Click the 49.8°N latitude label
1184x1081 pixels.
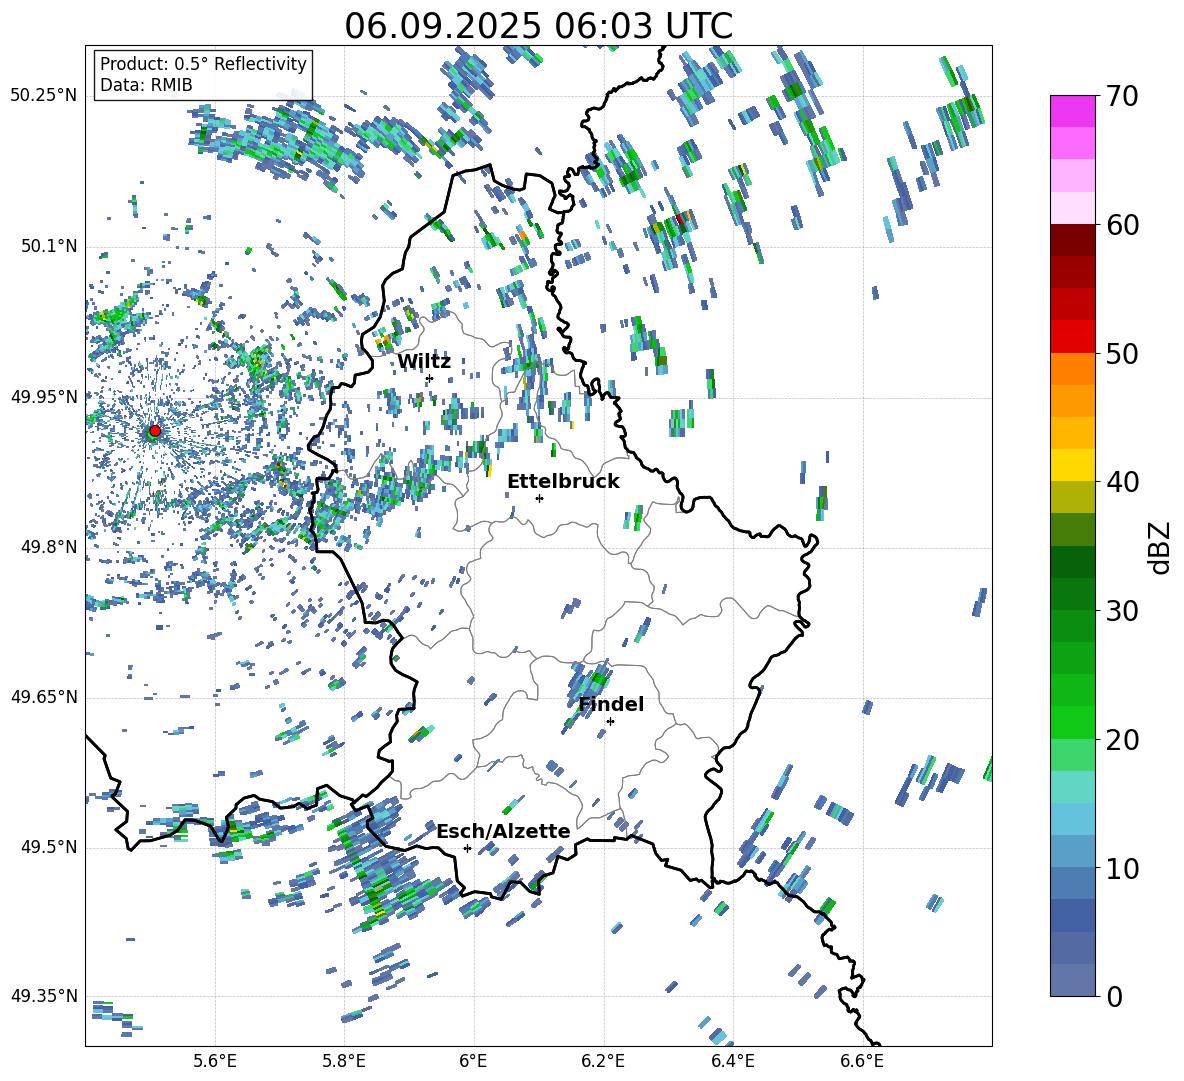(48, 547)
